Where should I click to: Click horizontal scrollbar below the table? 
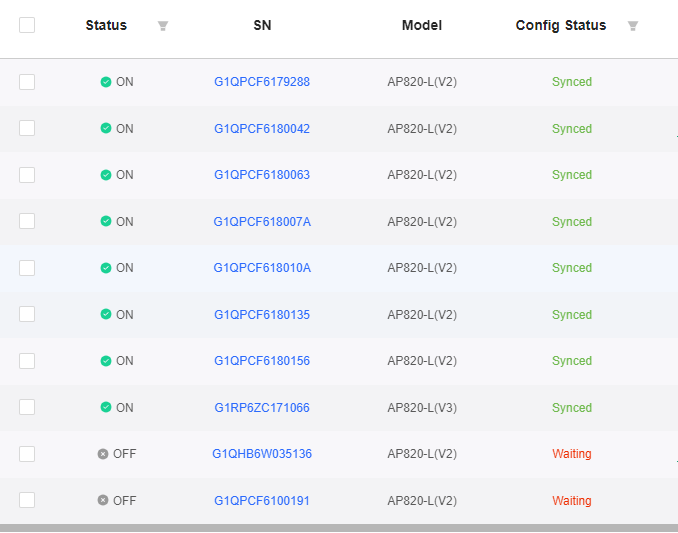tap(339, 528)
